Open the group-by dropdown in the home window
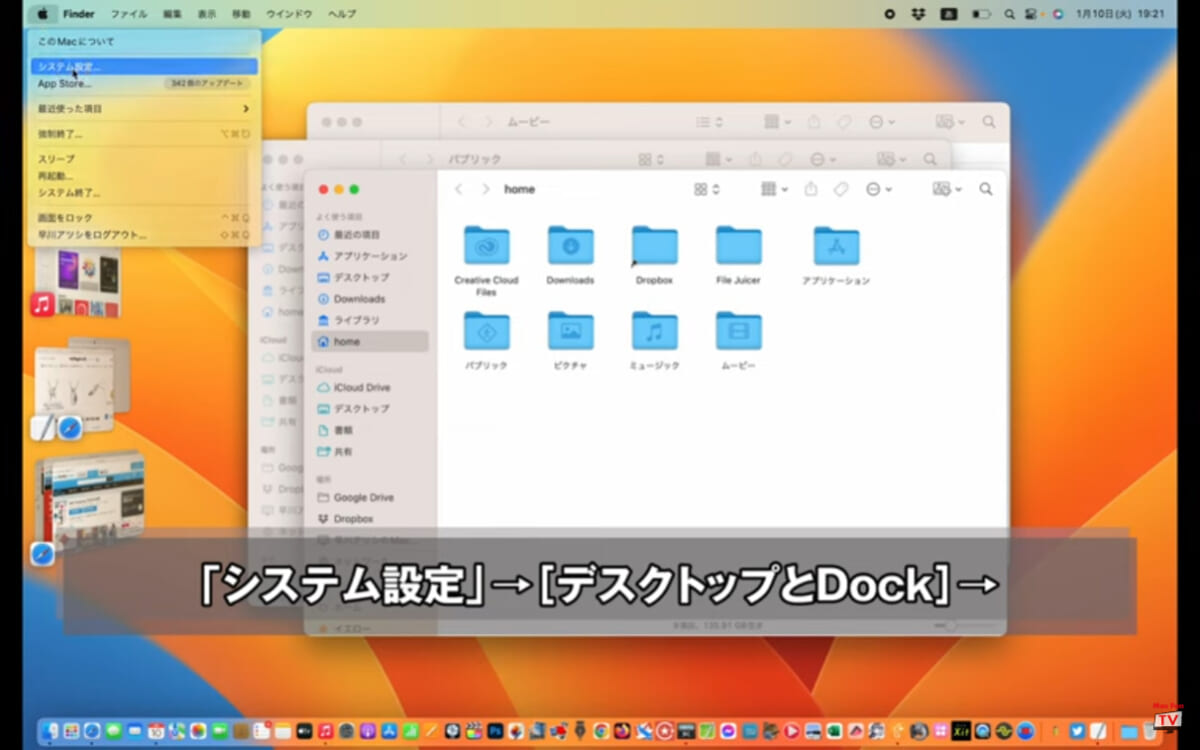1200x750 pixels. click(x=775, y=189)
